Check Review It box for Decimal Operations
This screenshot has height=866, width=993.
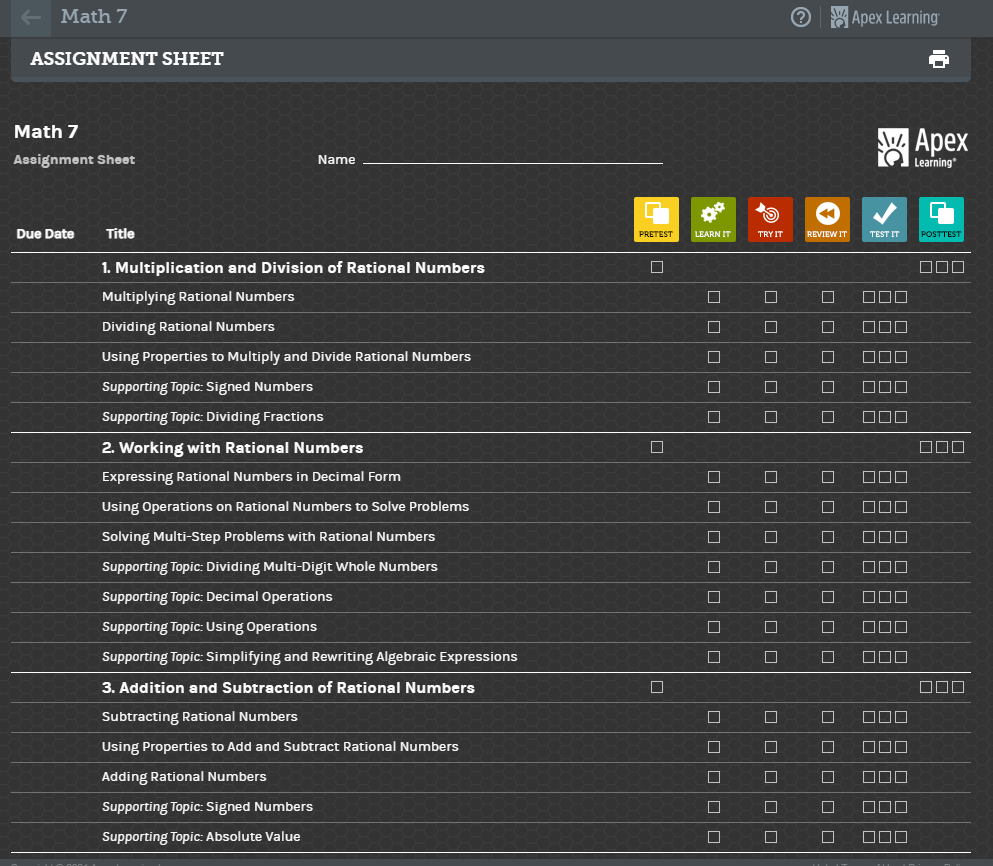[x=828, y=597]
